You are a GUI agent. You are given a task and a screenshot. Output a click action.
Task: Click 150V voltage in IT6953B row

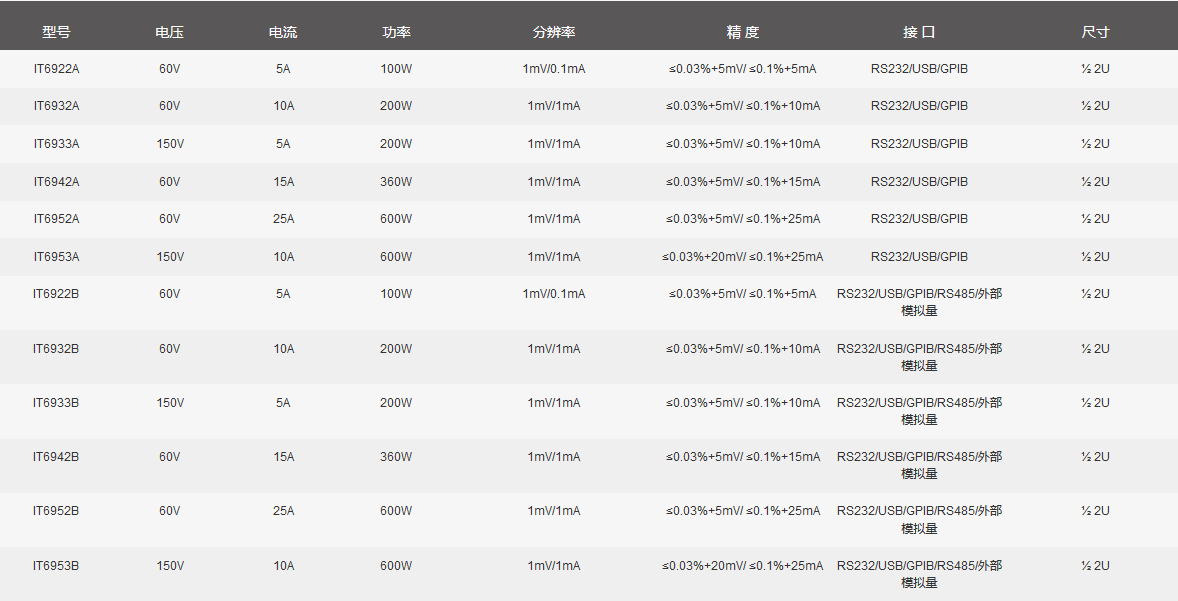tap(170, 566)
